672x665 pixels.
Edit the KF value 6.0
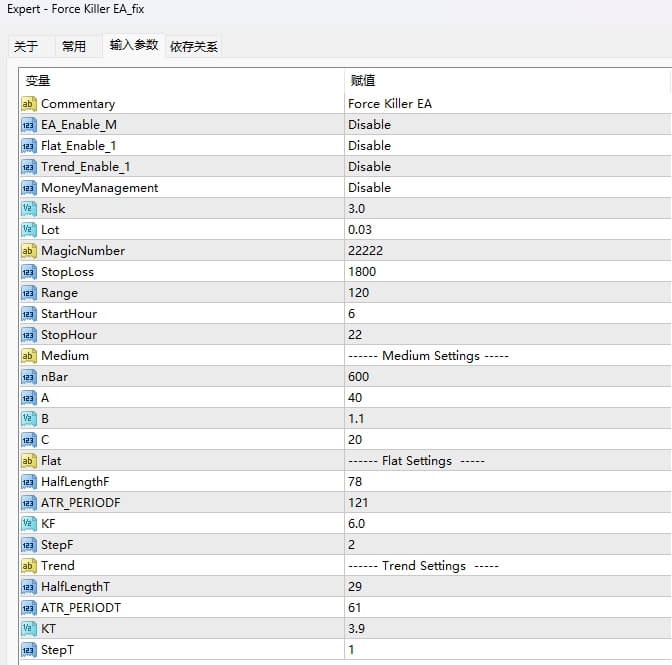click(x=508, y=524)
